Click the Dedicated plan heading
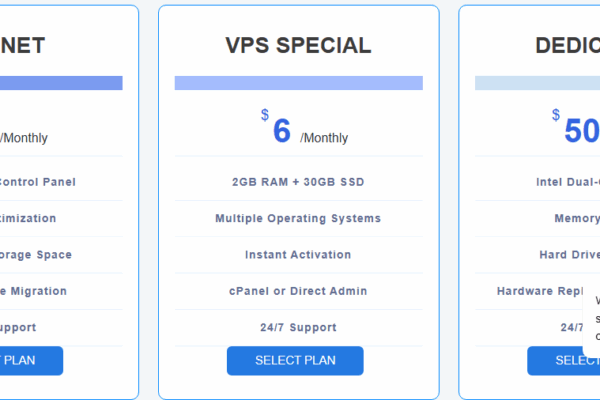The width and height of the screenshot is (600, 400). (x=565, y=45)
